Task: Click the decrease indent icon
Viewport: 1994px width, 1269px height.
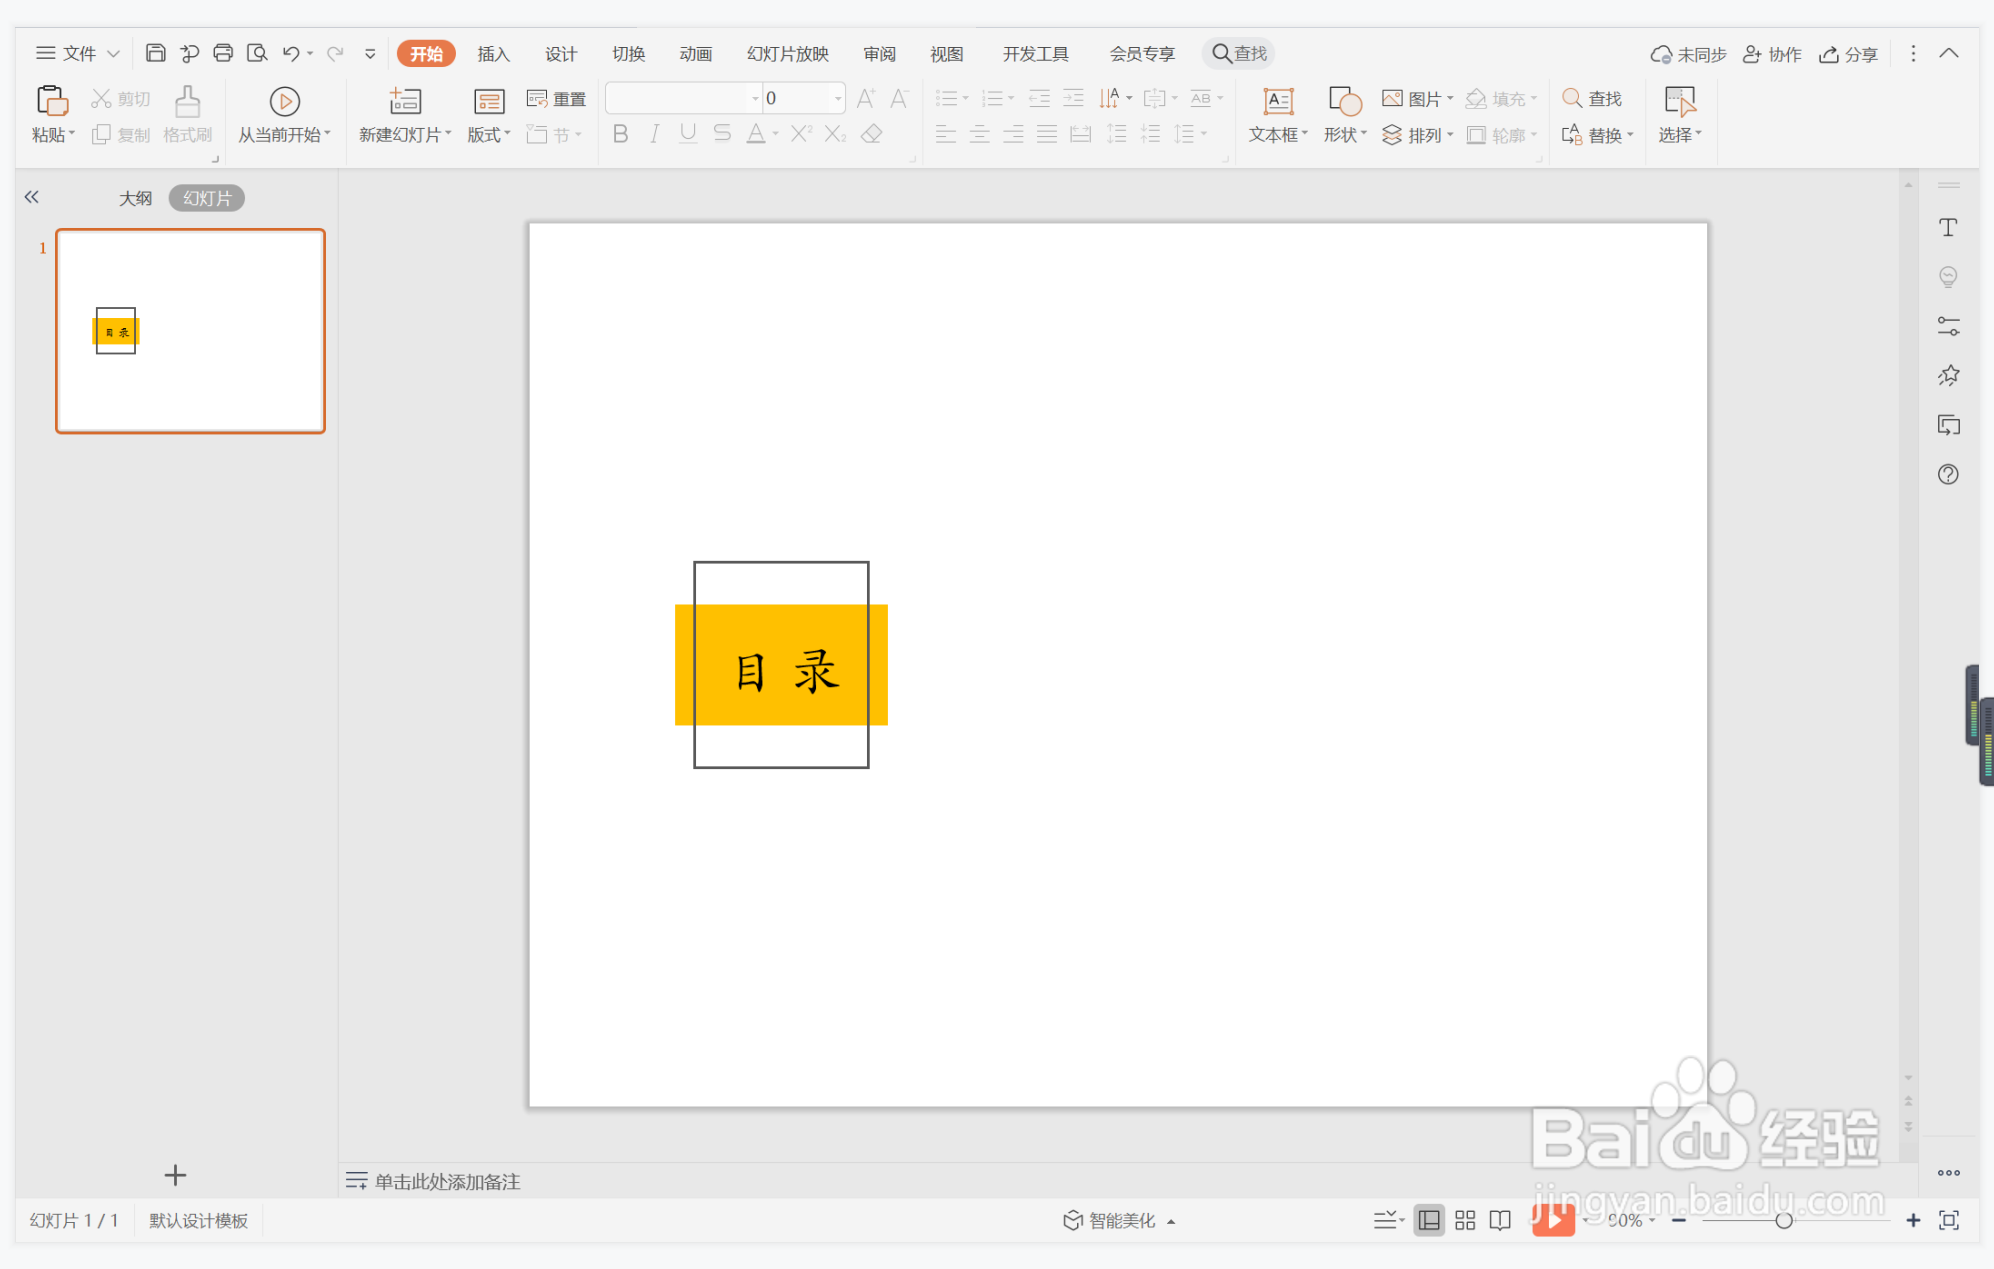Action: point(1040,98)
